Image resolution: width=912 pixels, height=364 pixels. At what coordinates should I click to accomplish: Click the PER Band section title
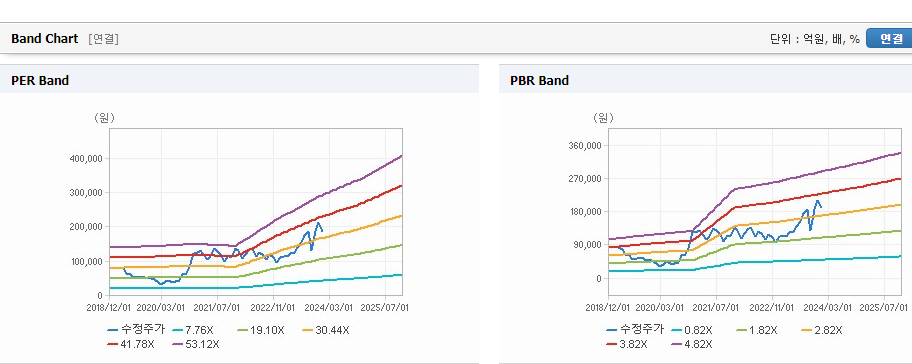pyautogui.click(x=40, y=81)
